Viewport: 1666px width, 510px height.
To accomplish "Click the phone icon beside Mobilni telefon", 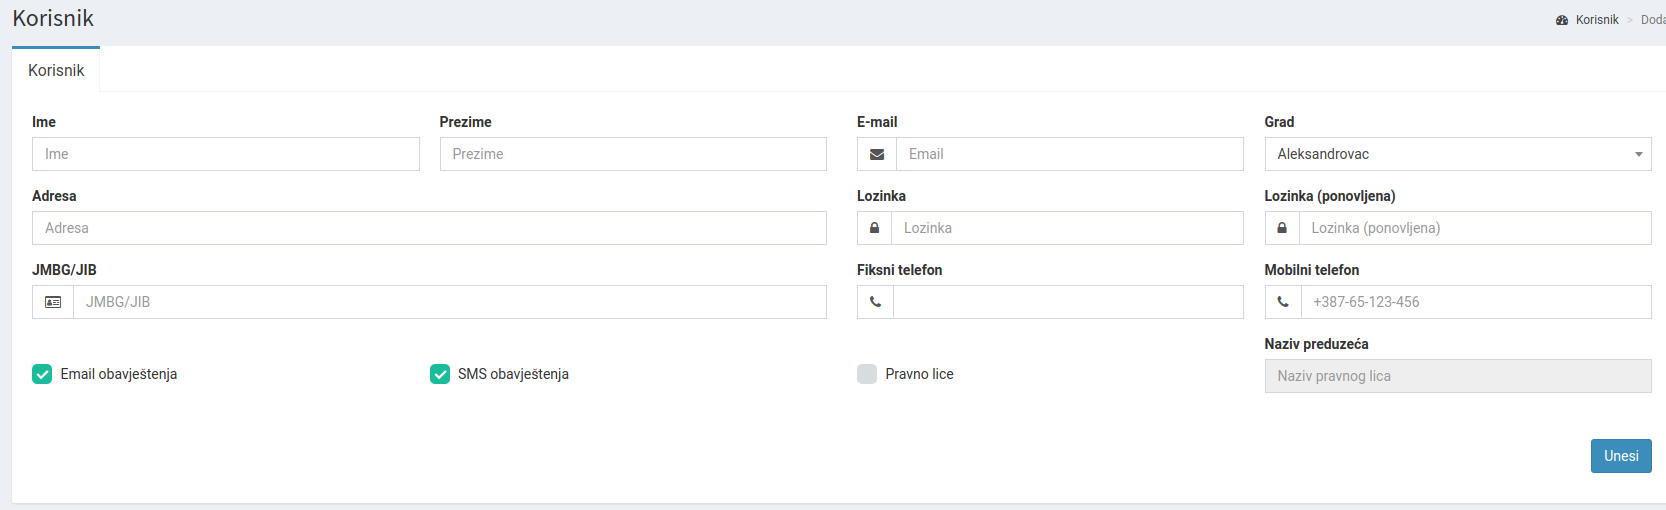I will click(x=1283, y=302).
